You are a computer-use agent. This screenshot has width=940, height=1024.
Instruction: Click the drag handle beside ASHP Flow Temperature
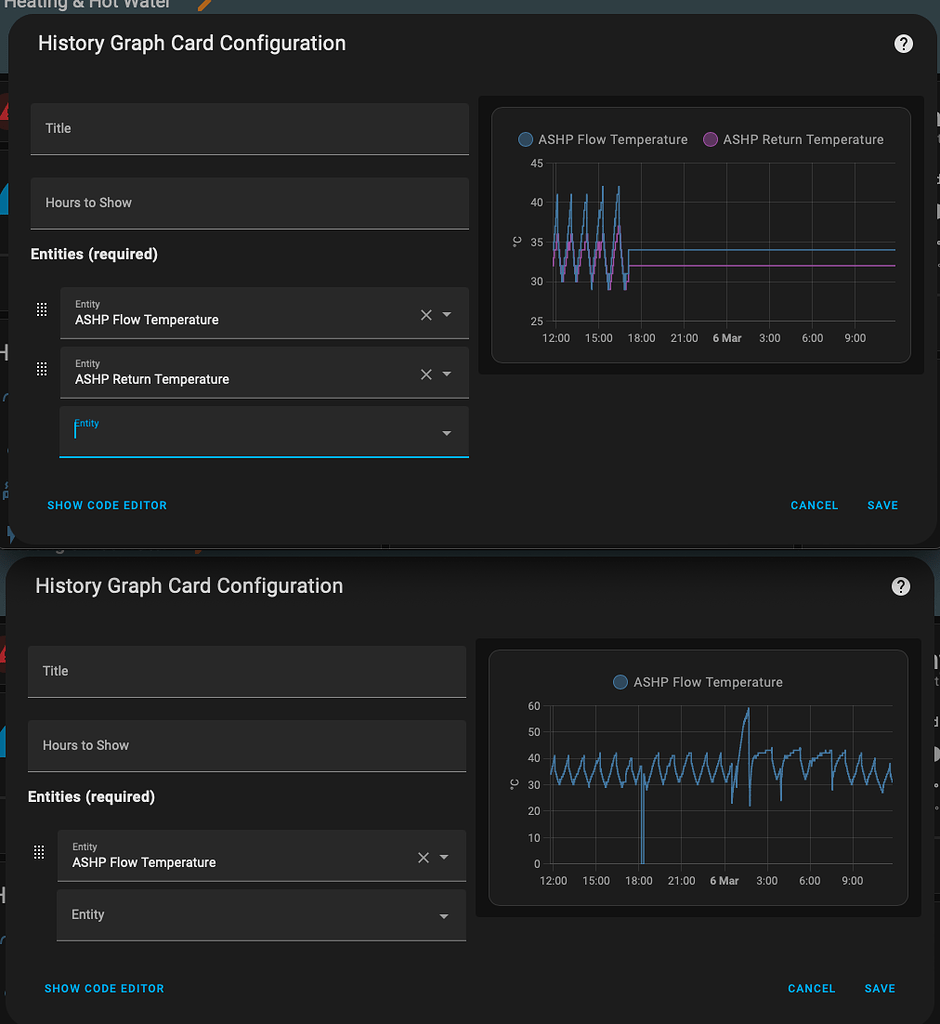pos(41,310)
